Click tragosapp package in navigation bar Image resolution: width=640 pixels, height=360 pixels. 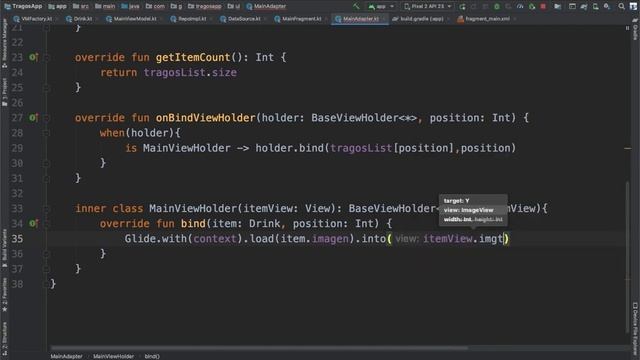tap(204, 6)
